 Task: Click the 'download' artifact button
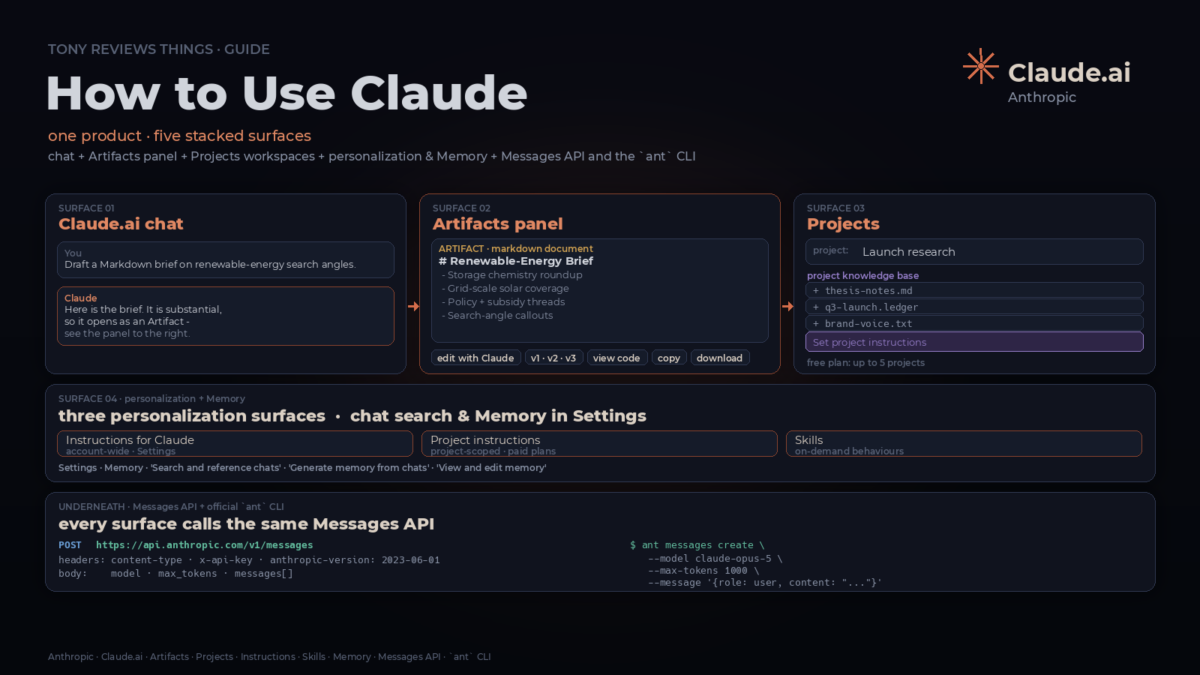point(720,358)
